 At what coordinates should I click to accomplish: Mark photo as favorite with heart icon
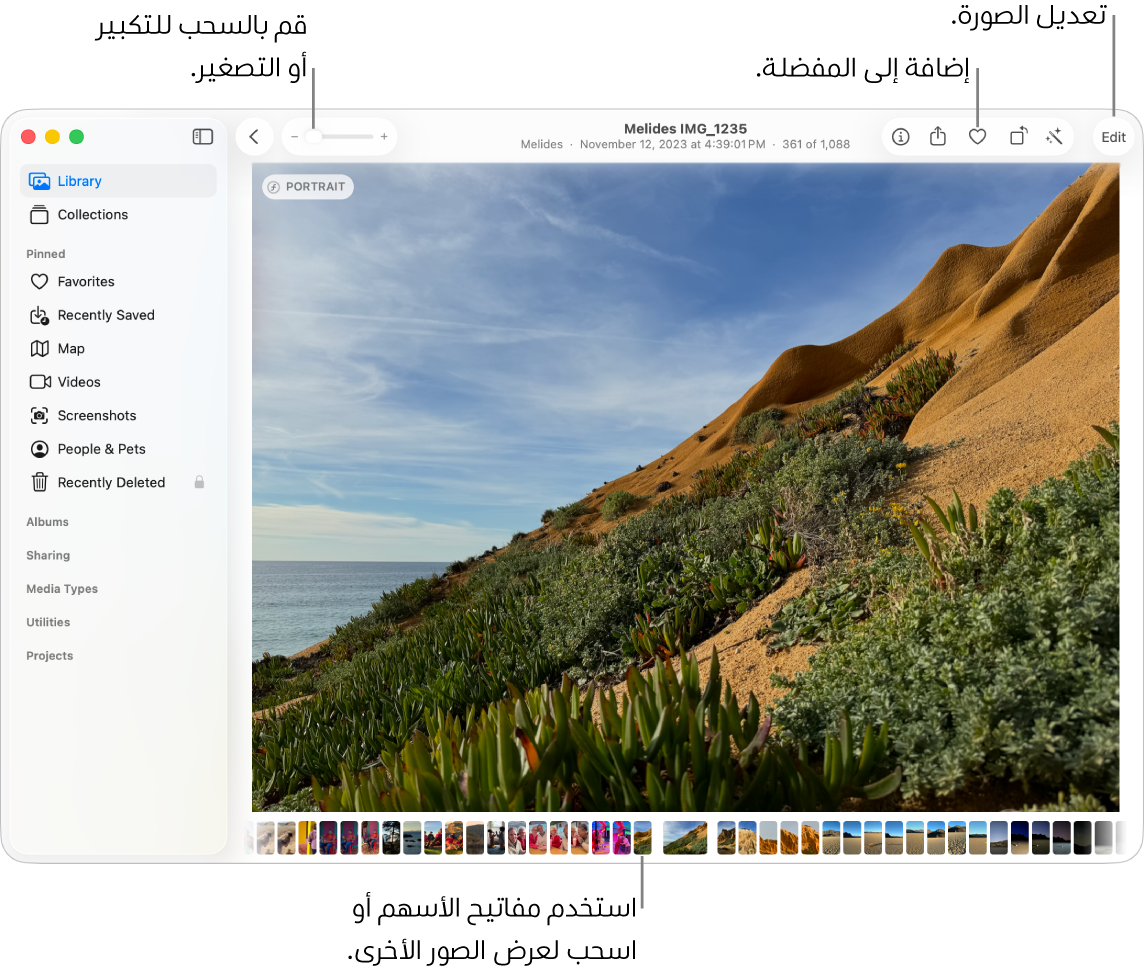977,137
